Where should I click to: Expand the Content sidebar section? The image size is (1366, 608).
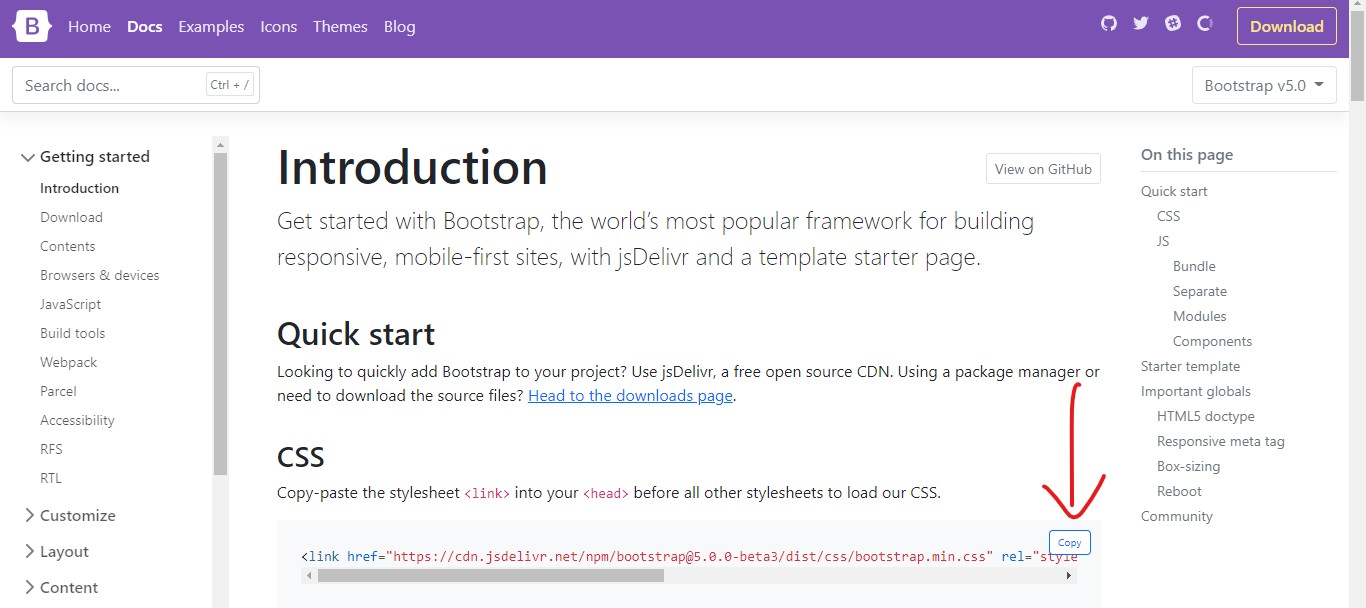pos(59,588)
